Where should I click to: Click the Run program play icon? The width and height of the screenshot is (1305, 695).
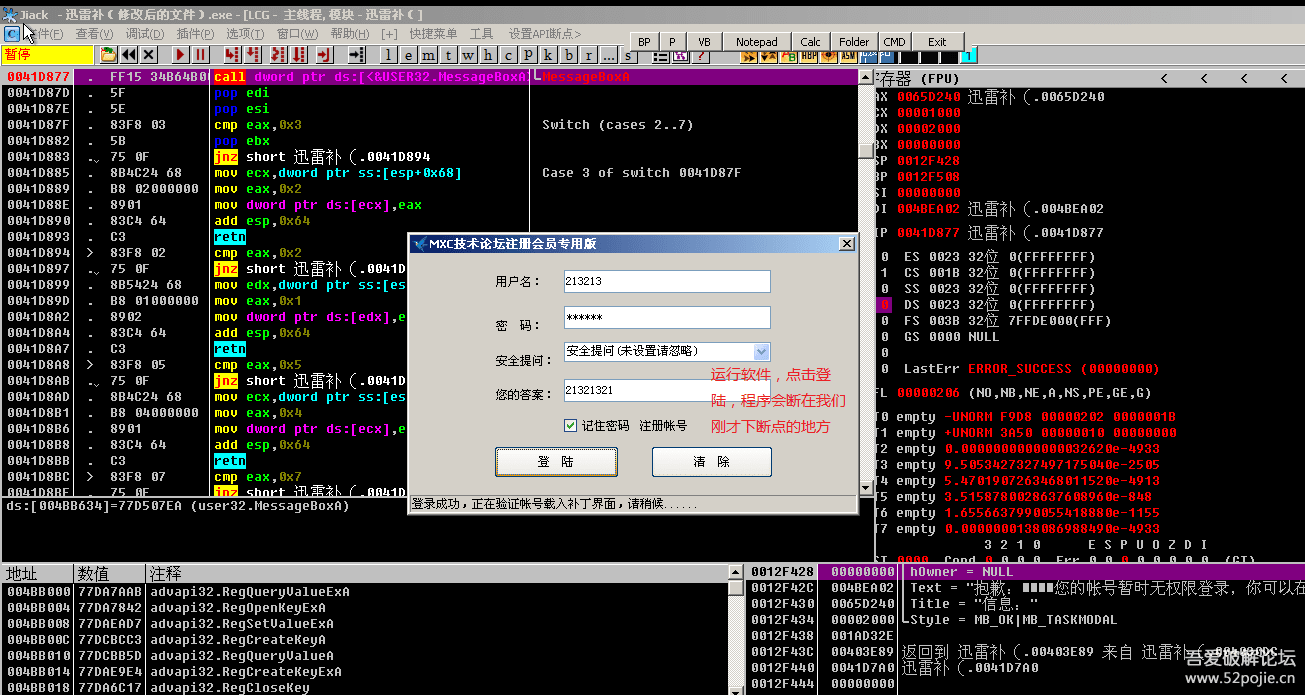coord(180,54)
